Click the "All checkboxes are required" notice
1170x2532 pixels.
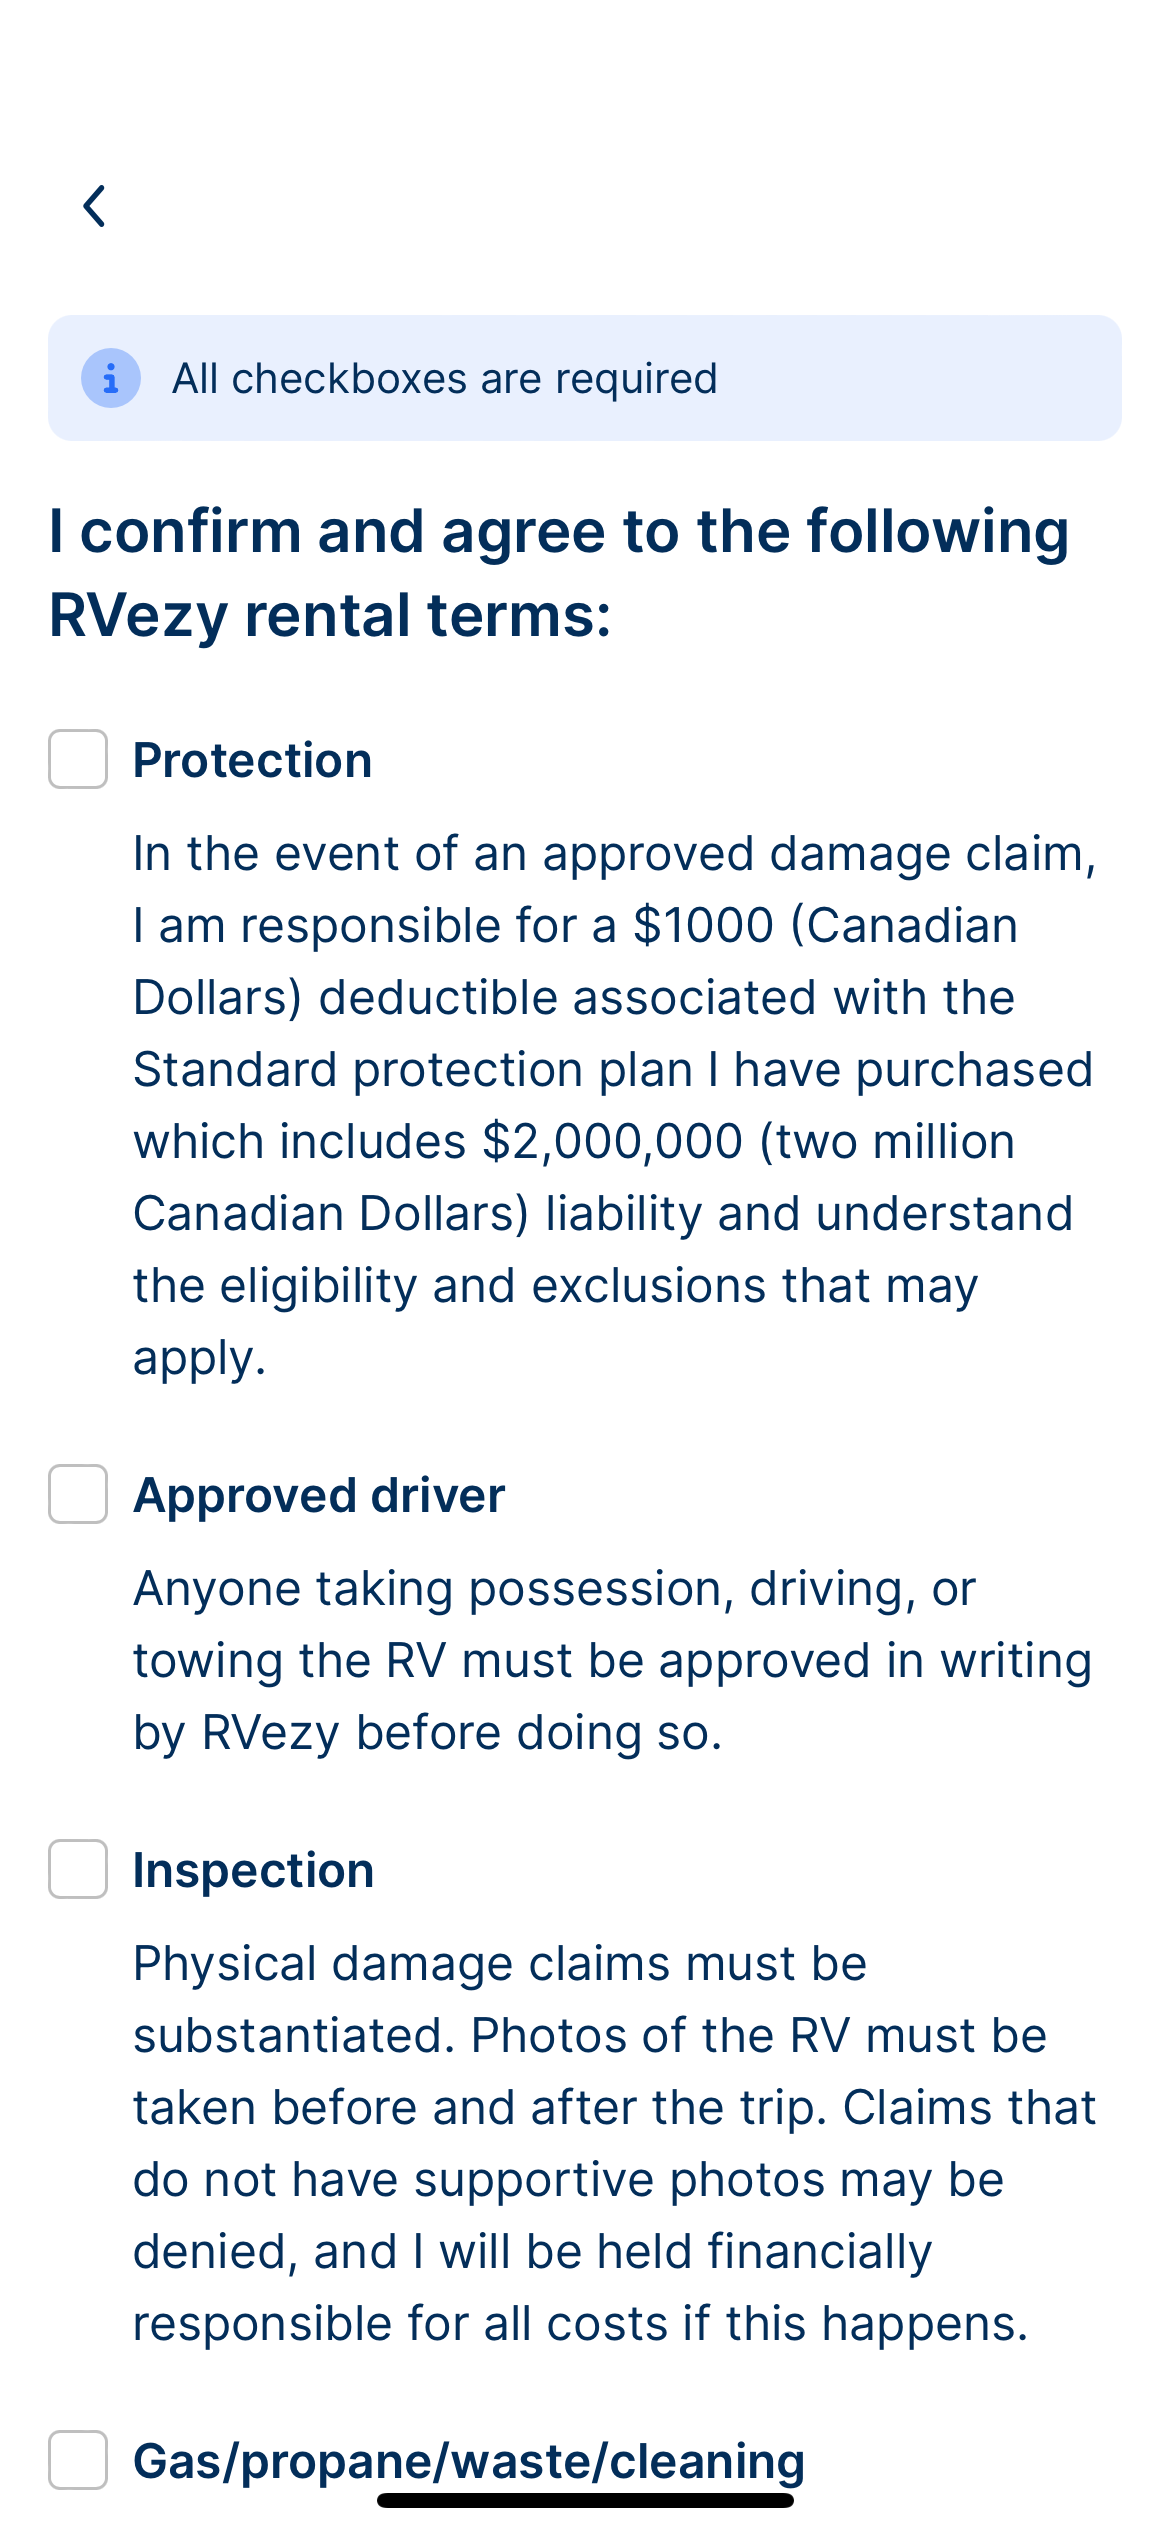tap(444, 379)
